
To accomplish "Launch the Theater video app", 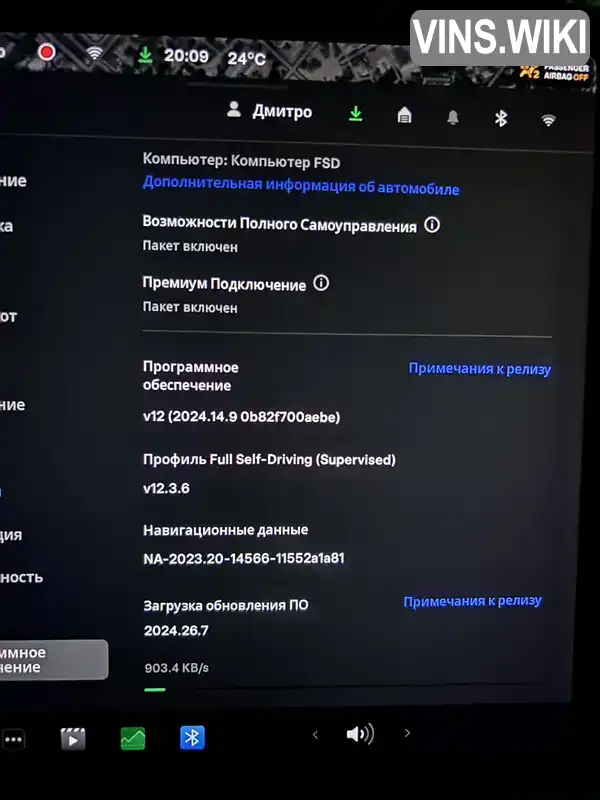I will pos(73,739).
